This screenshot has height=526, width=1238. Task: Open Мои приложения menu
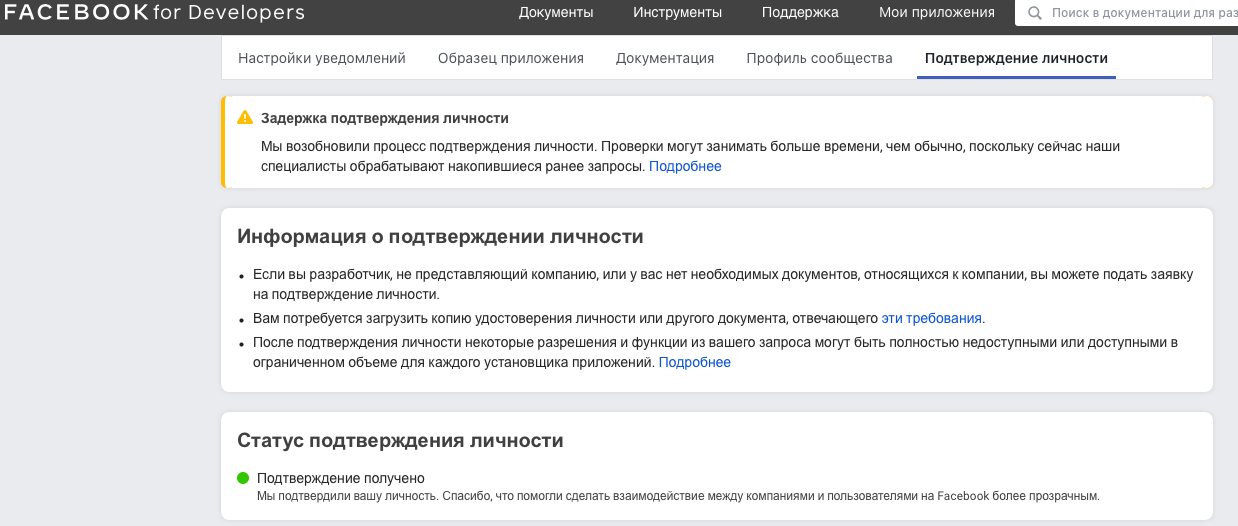[x=937, y=13]
